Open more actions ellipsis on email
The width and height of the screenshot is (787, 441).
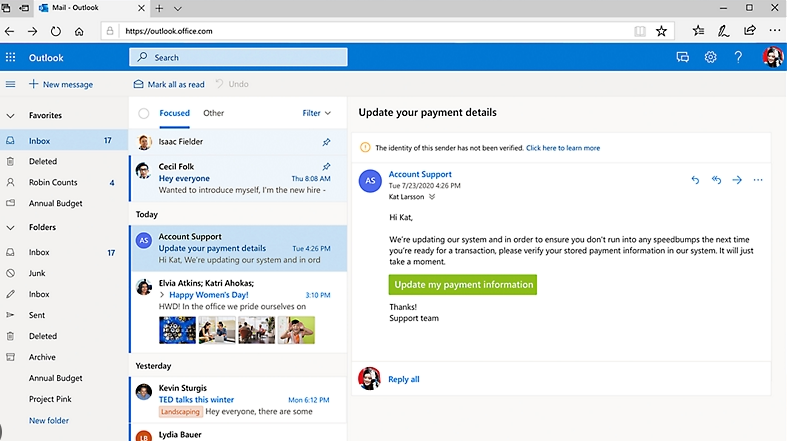tap(758, 180)
